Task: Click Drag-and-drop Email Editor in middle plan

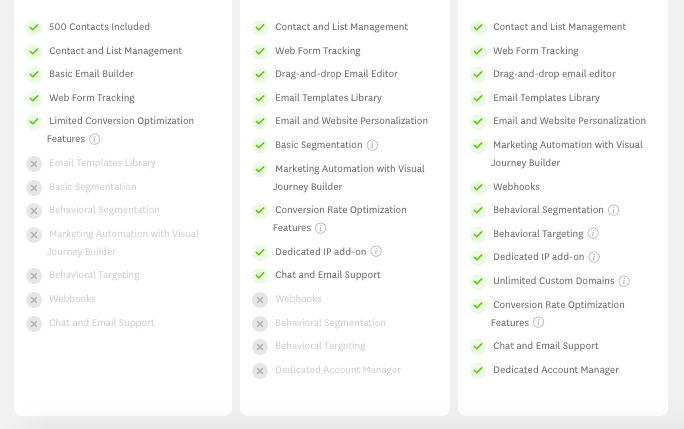Action: tap(336, 74)
